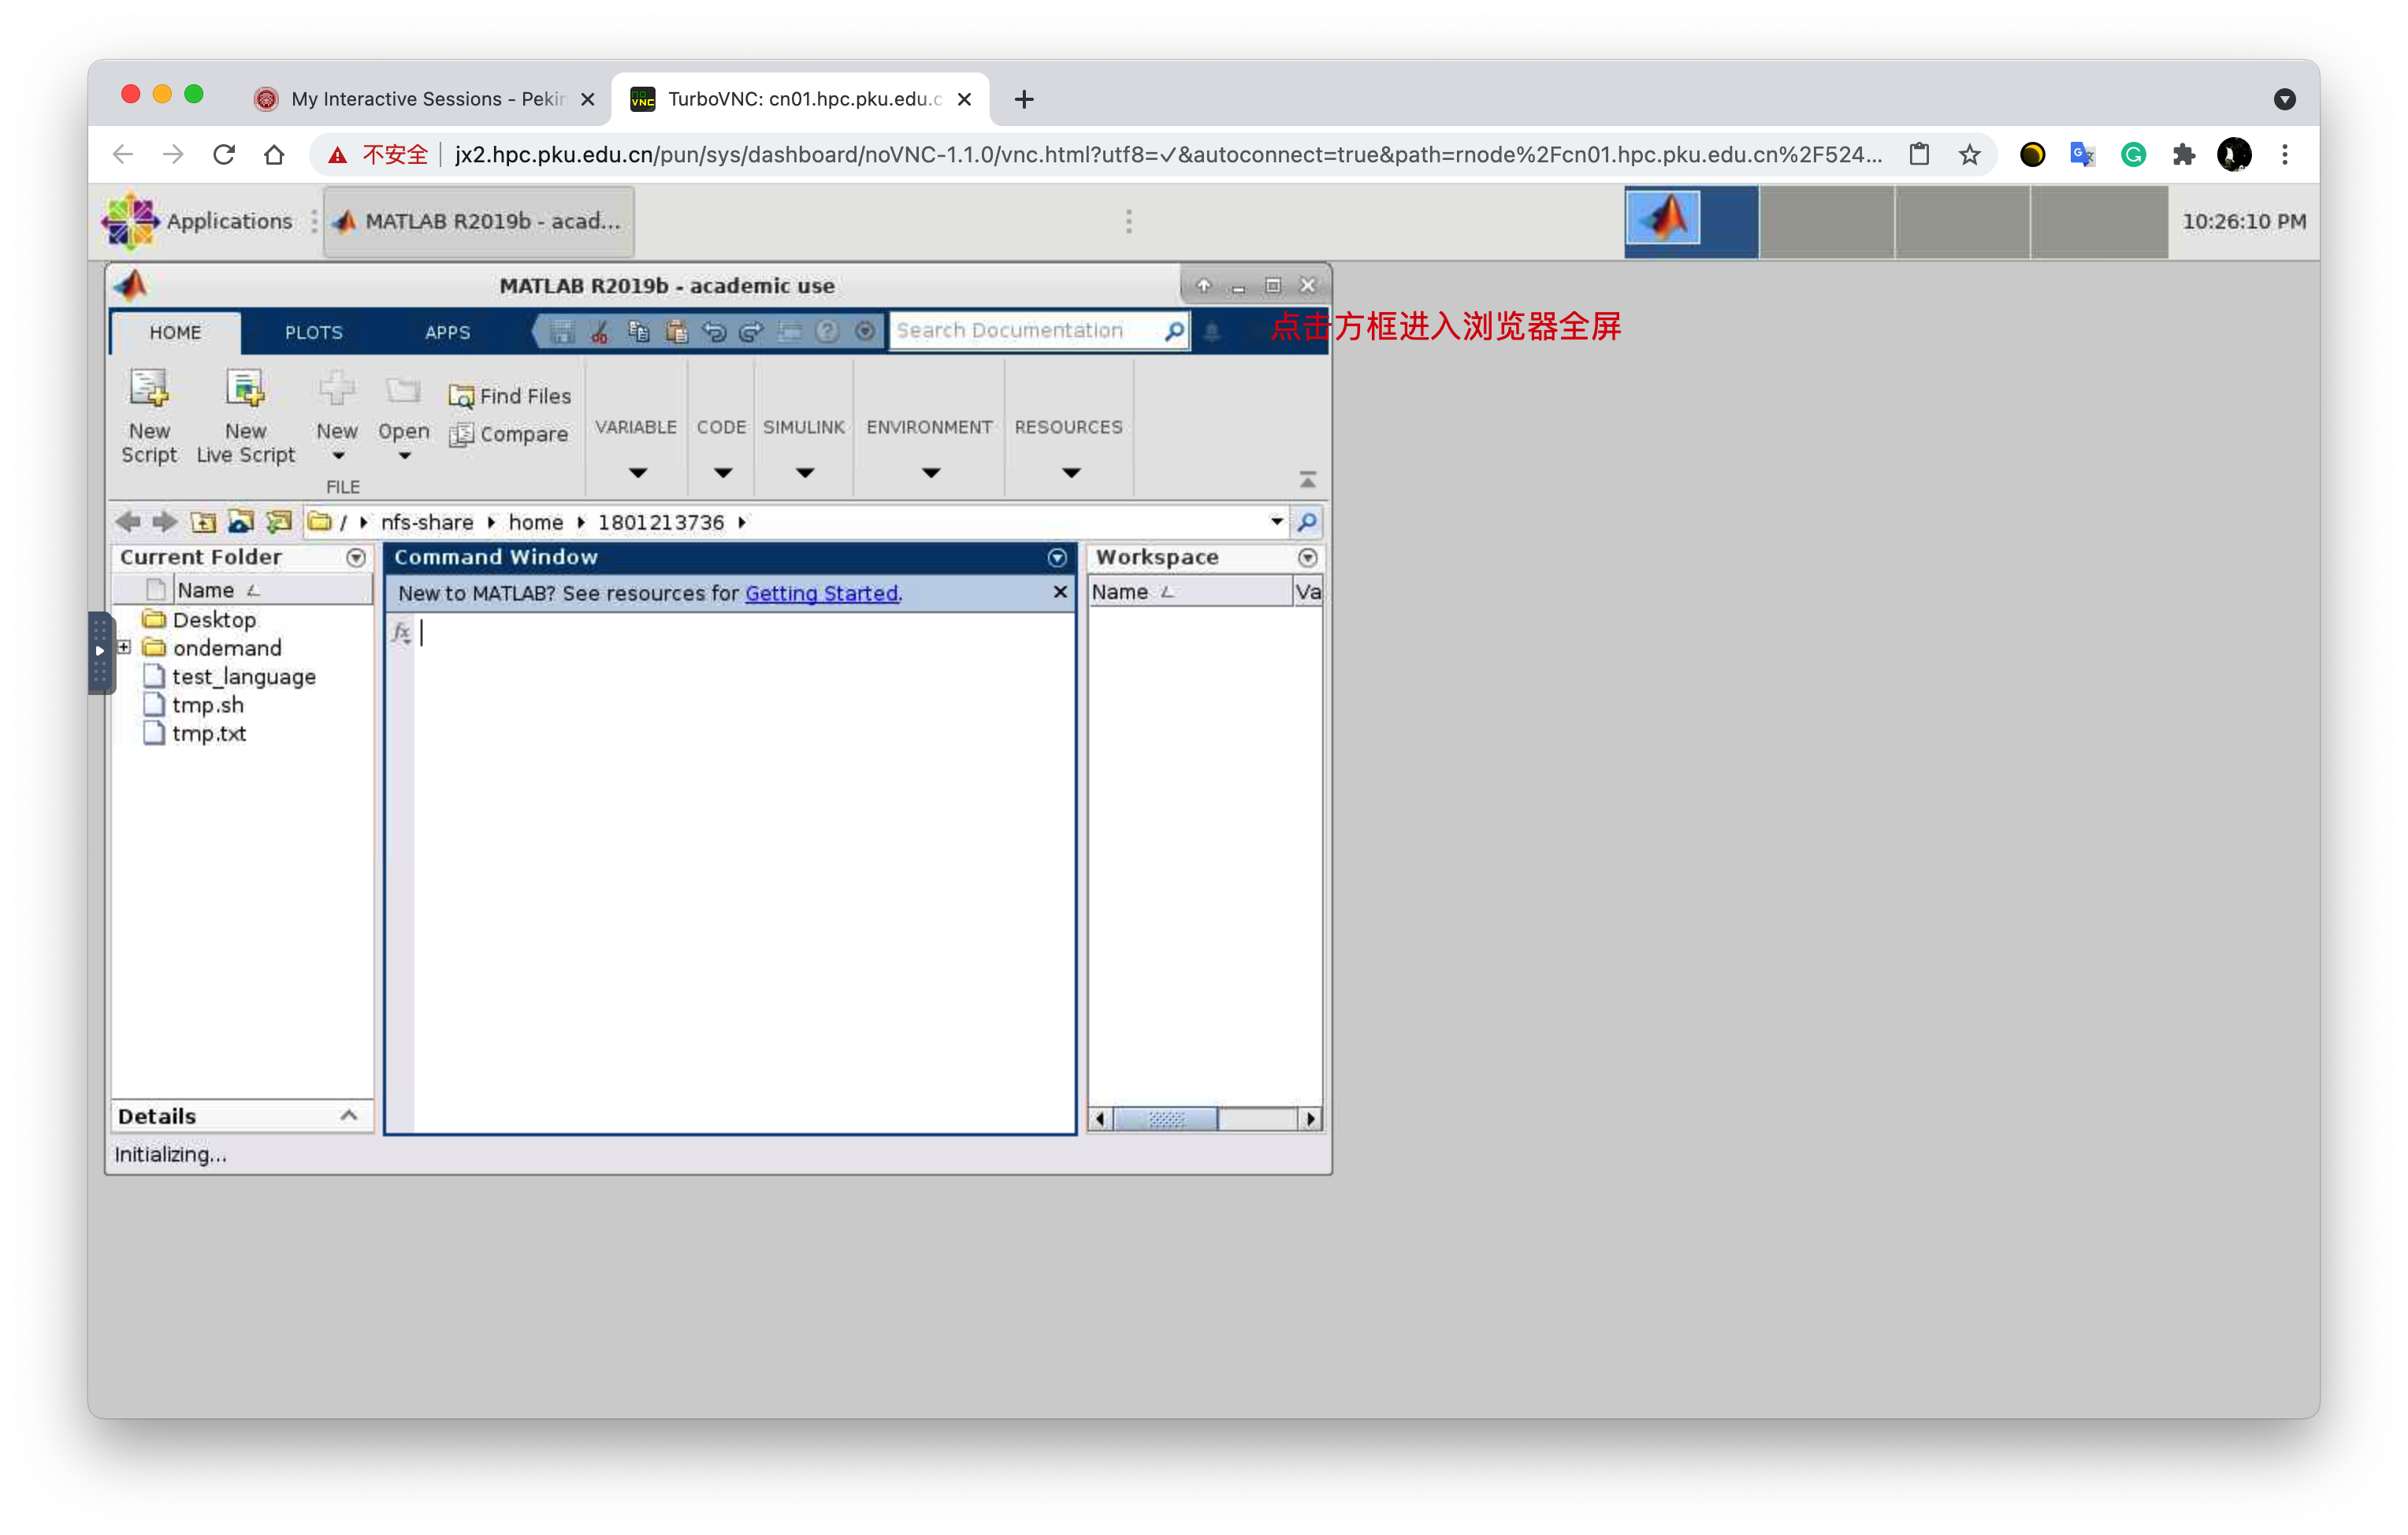Open Current Folder panel actions menu
The width and height of the screenshot is (2408, 1535).
[356, 558]
